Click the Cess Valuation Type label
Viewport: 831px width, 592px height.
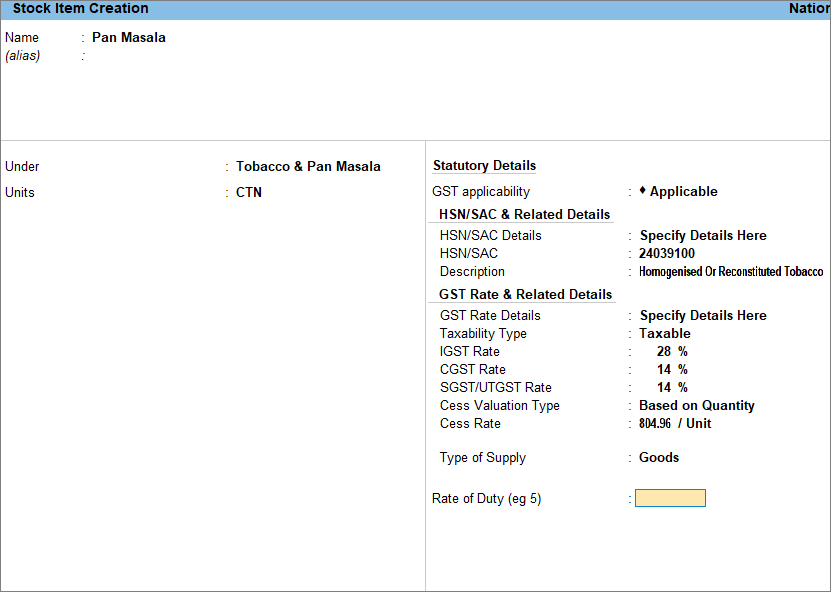coord(500,405)
